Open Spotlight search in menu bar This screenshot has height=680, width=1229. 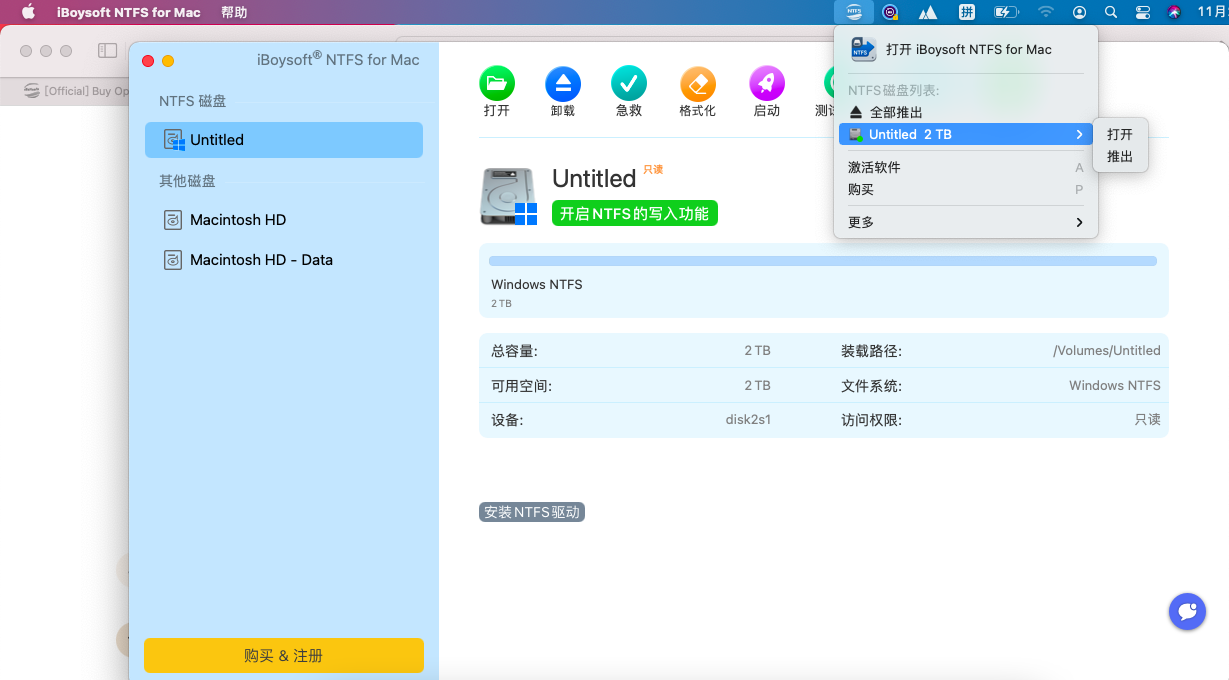tap(1110, 12)
